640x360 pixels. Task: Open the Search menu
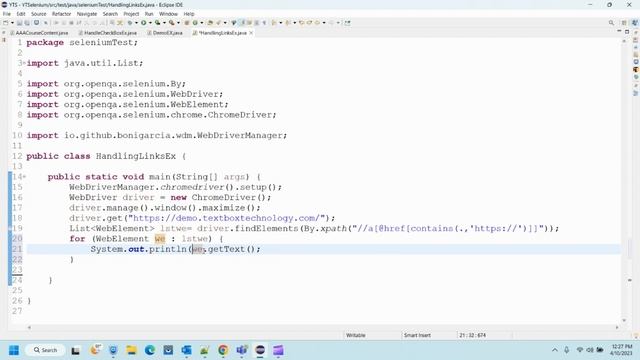(110, 14)
